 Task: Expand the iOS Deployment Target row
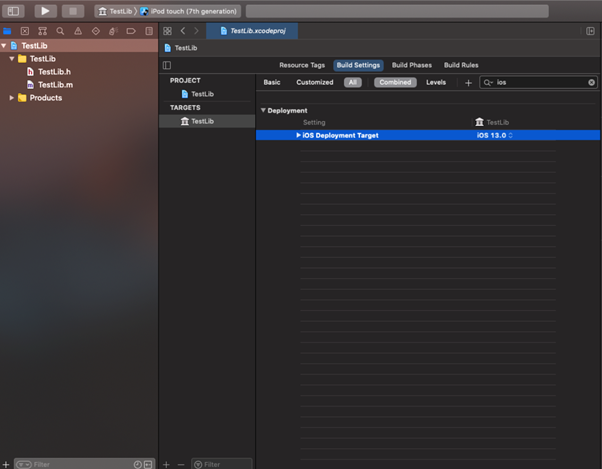(x=298, y=135)
